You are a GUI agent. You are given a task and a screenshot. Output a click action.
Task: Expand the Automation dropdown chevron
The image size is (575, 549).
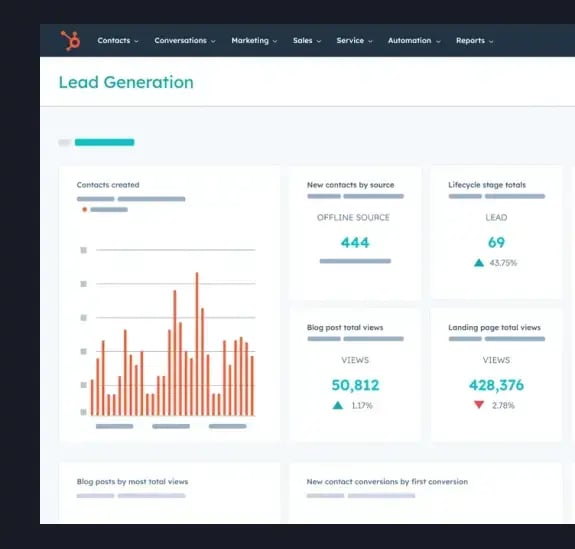click(x=438, y=41)
